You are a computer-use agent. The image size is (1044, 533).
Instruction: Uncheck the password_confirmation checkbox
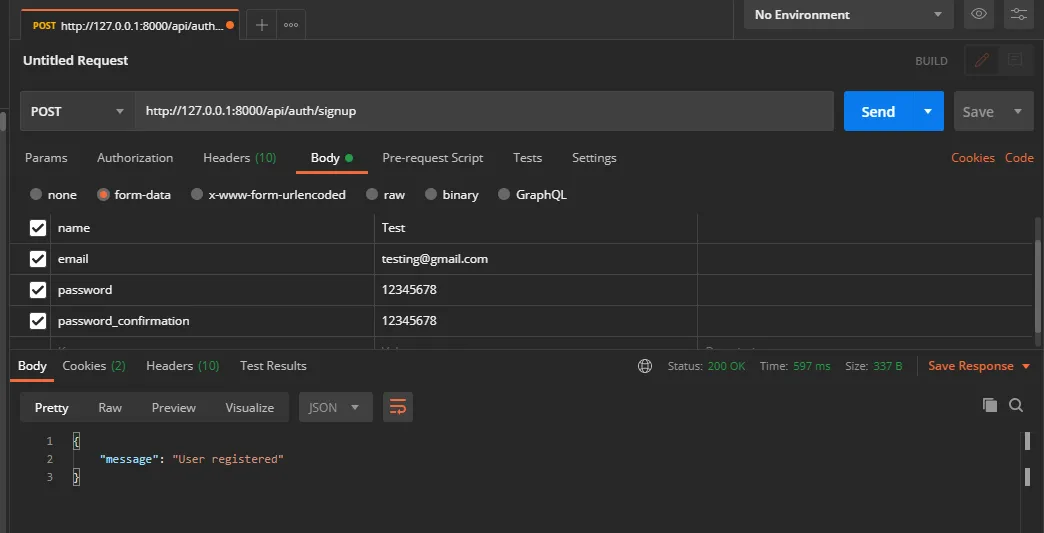38,321
